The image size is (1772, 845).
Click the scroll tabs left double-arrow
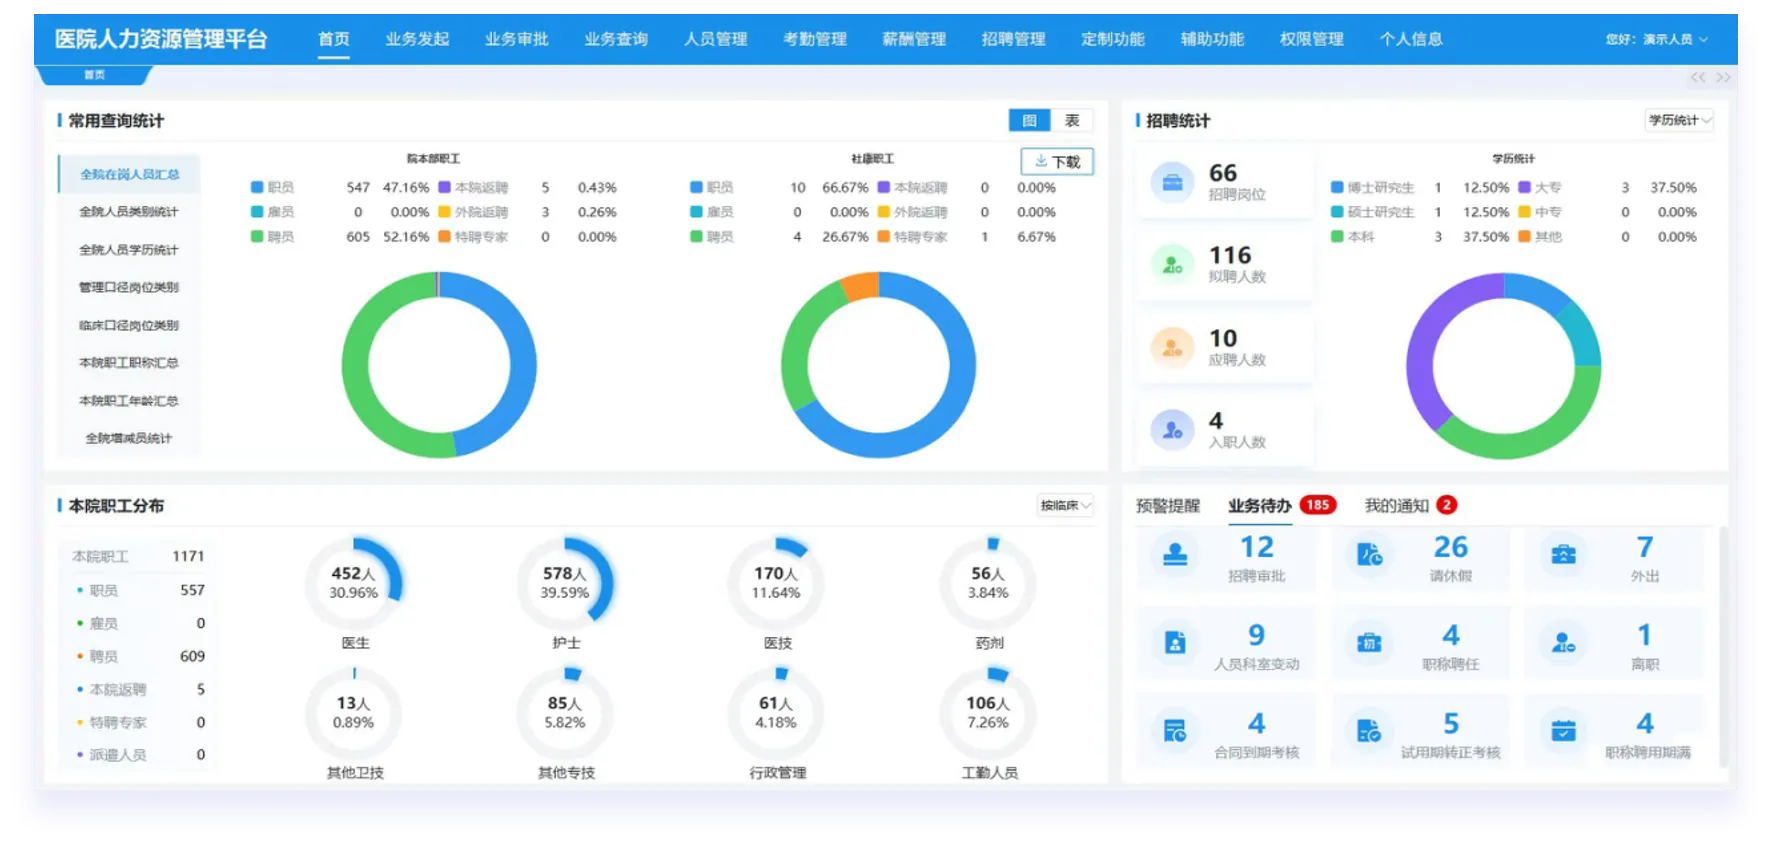(1698, 77)
